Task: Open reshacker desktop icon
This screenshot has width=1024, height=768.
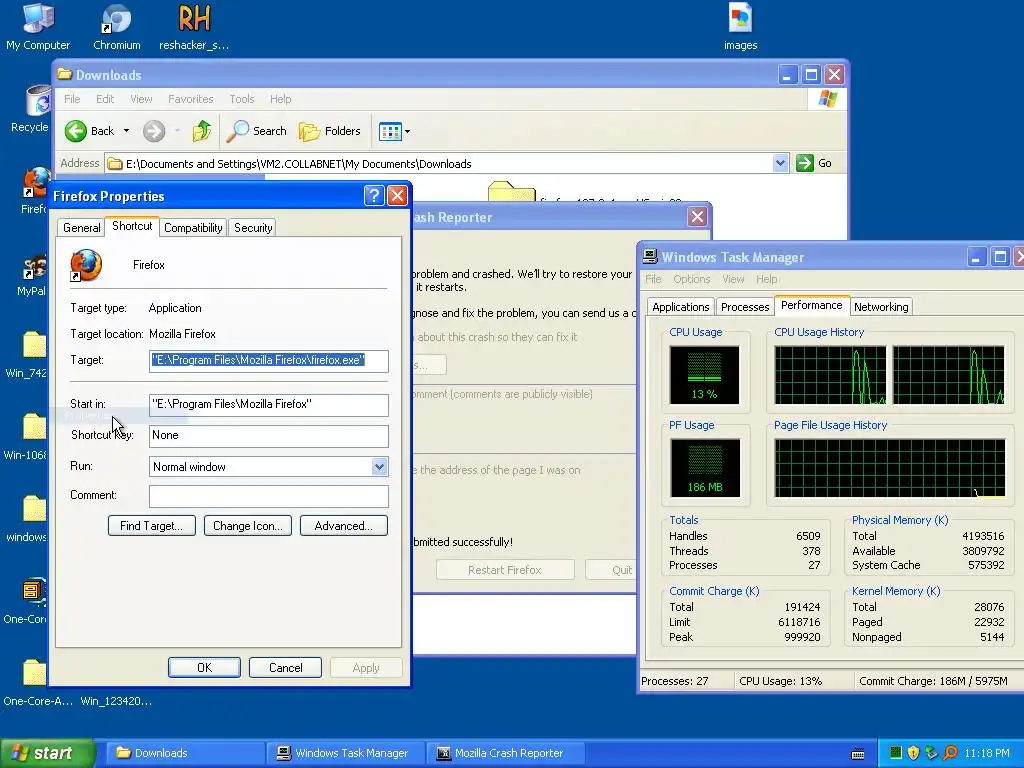Action: [194, 27]
